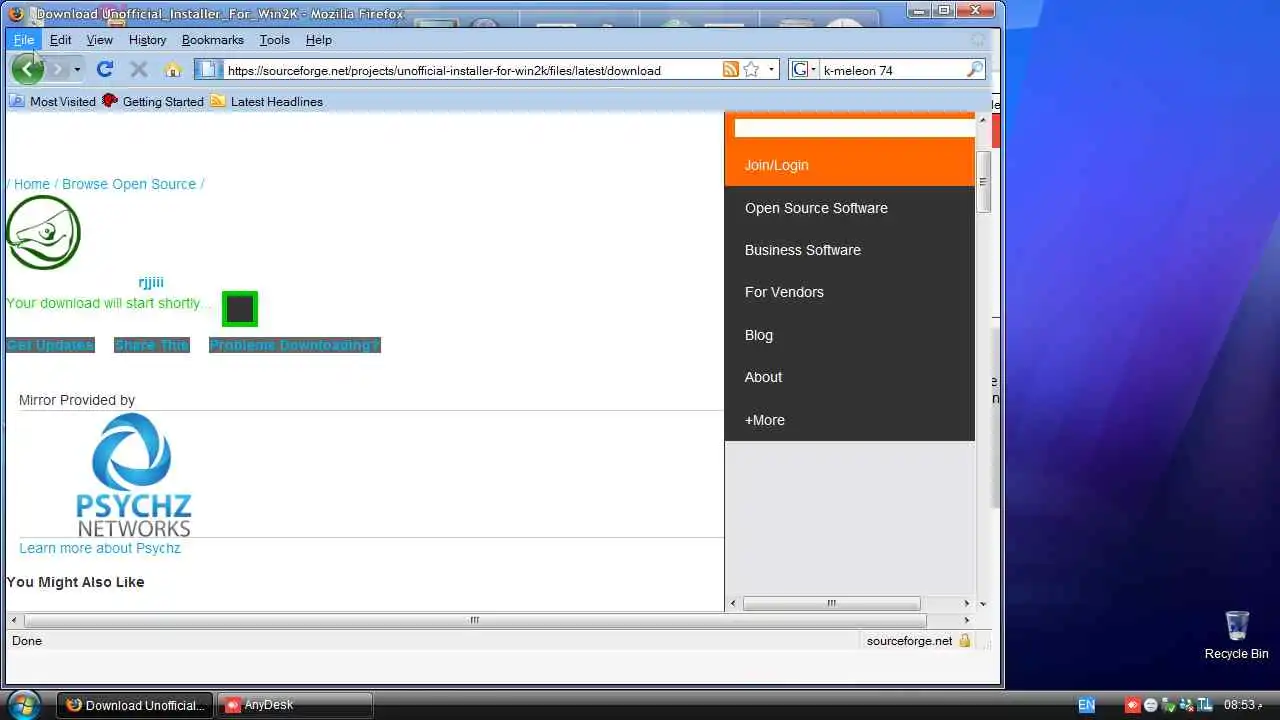Click the side panel horizontal scrollbar thumb
This screenshot has width=1280, height=720.
831,603
